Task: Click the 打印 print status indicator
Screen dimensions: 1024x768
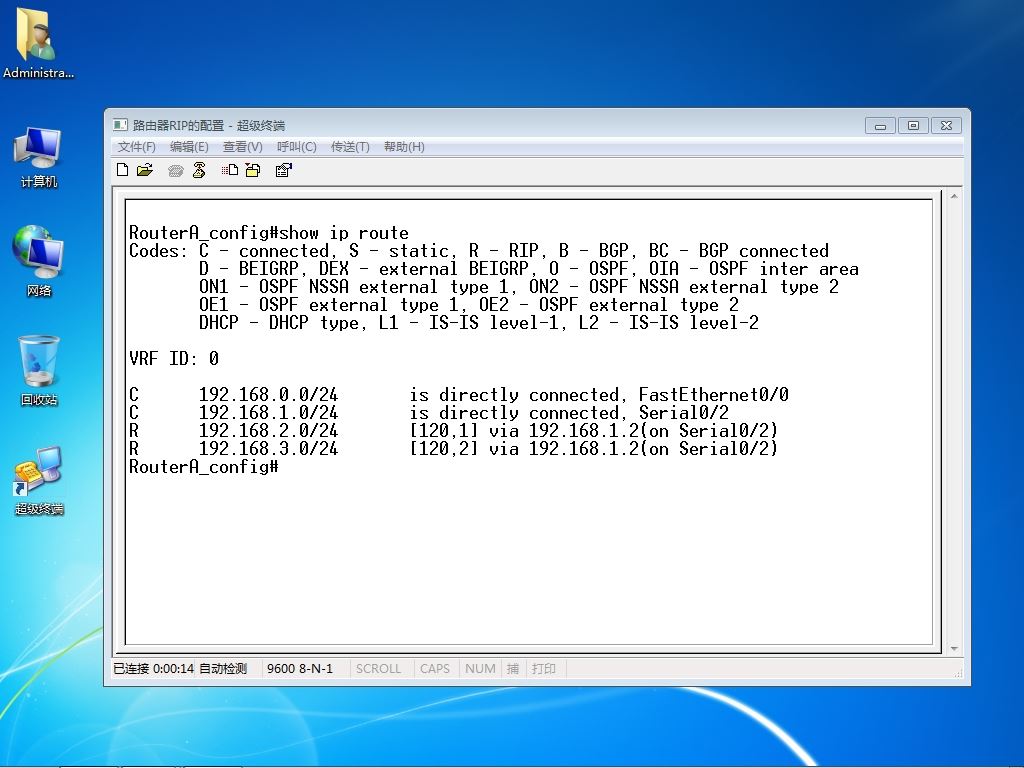Action: click(x=544, y=669)
